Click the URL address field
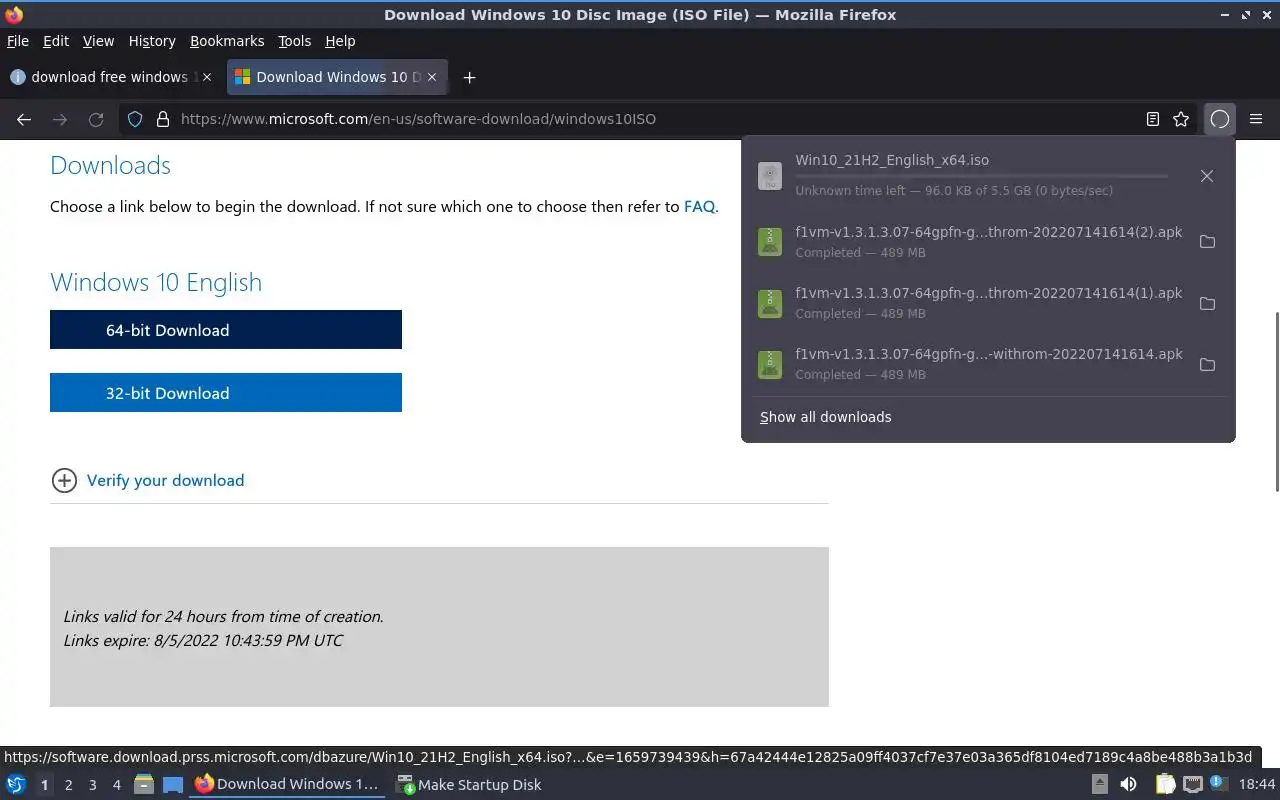The width and height of the screenshot is (1280, 800). pyautogui.click(x=655, y=119)
